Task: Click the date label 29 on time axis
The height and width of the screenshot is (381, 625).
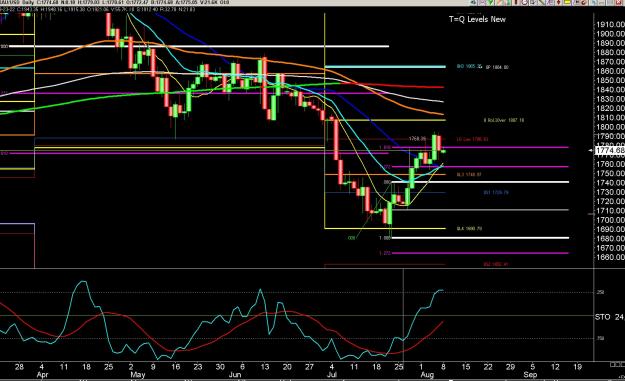Action: tap(510, 367)
